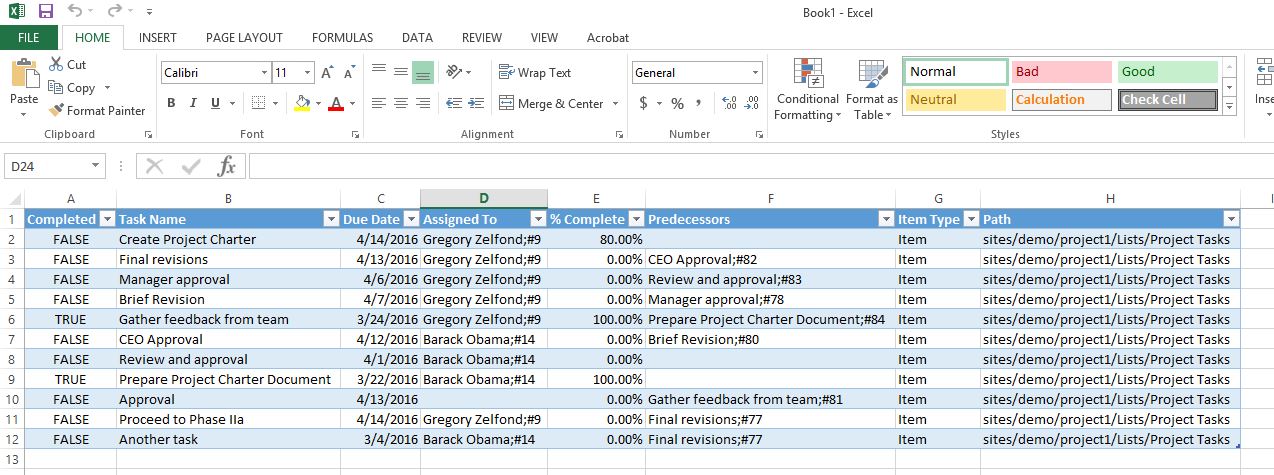Expand the font name Calibri dropdown
1274x475 pixels.
click(264, 73)
